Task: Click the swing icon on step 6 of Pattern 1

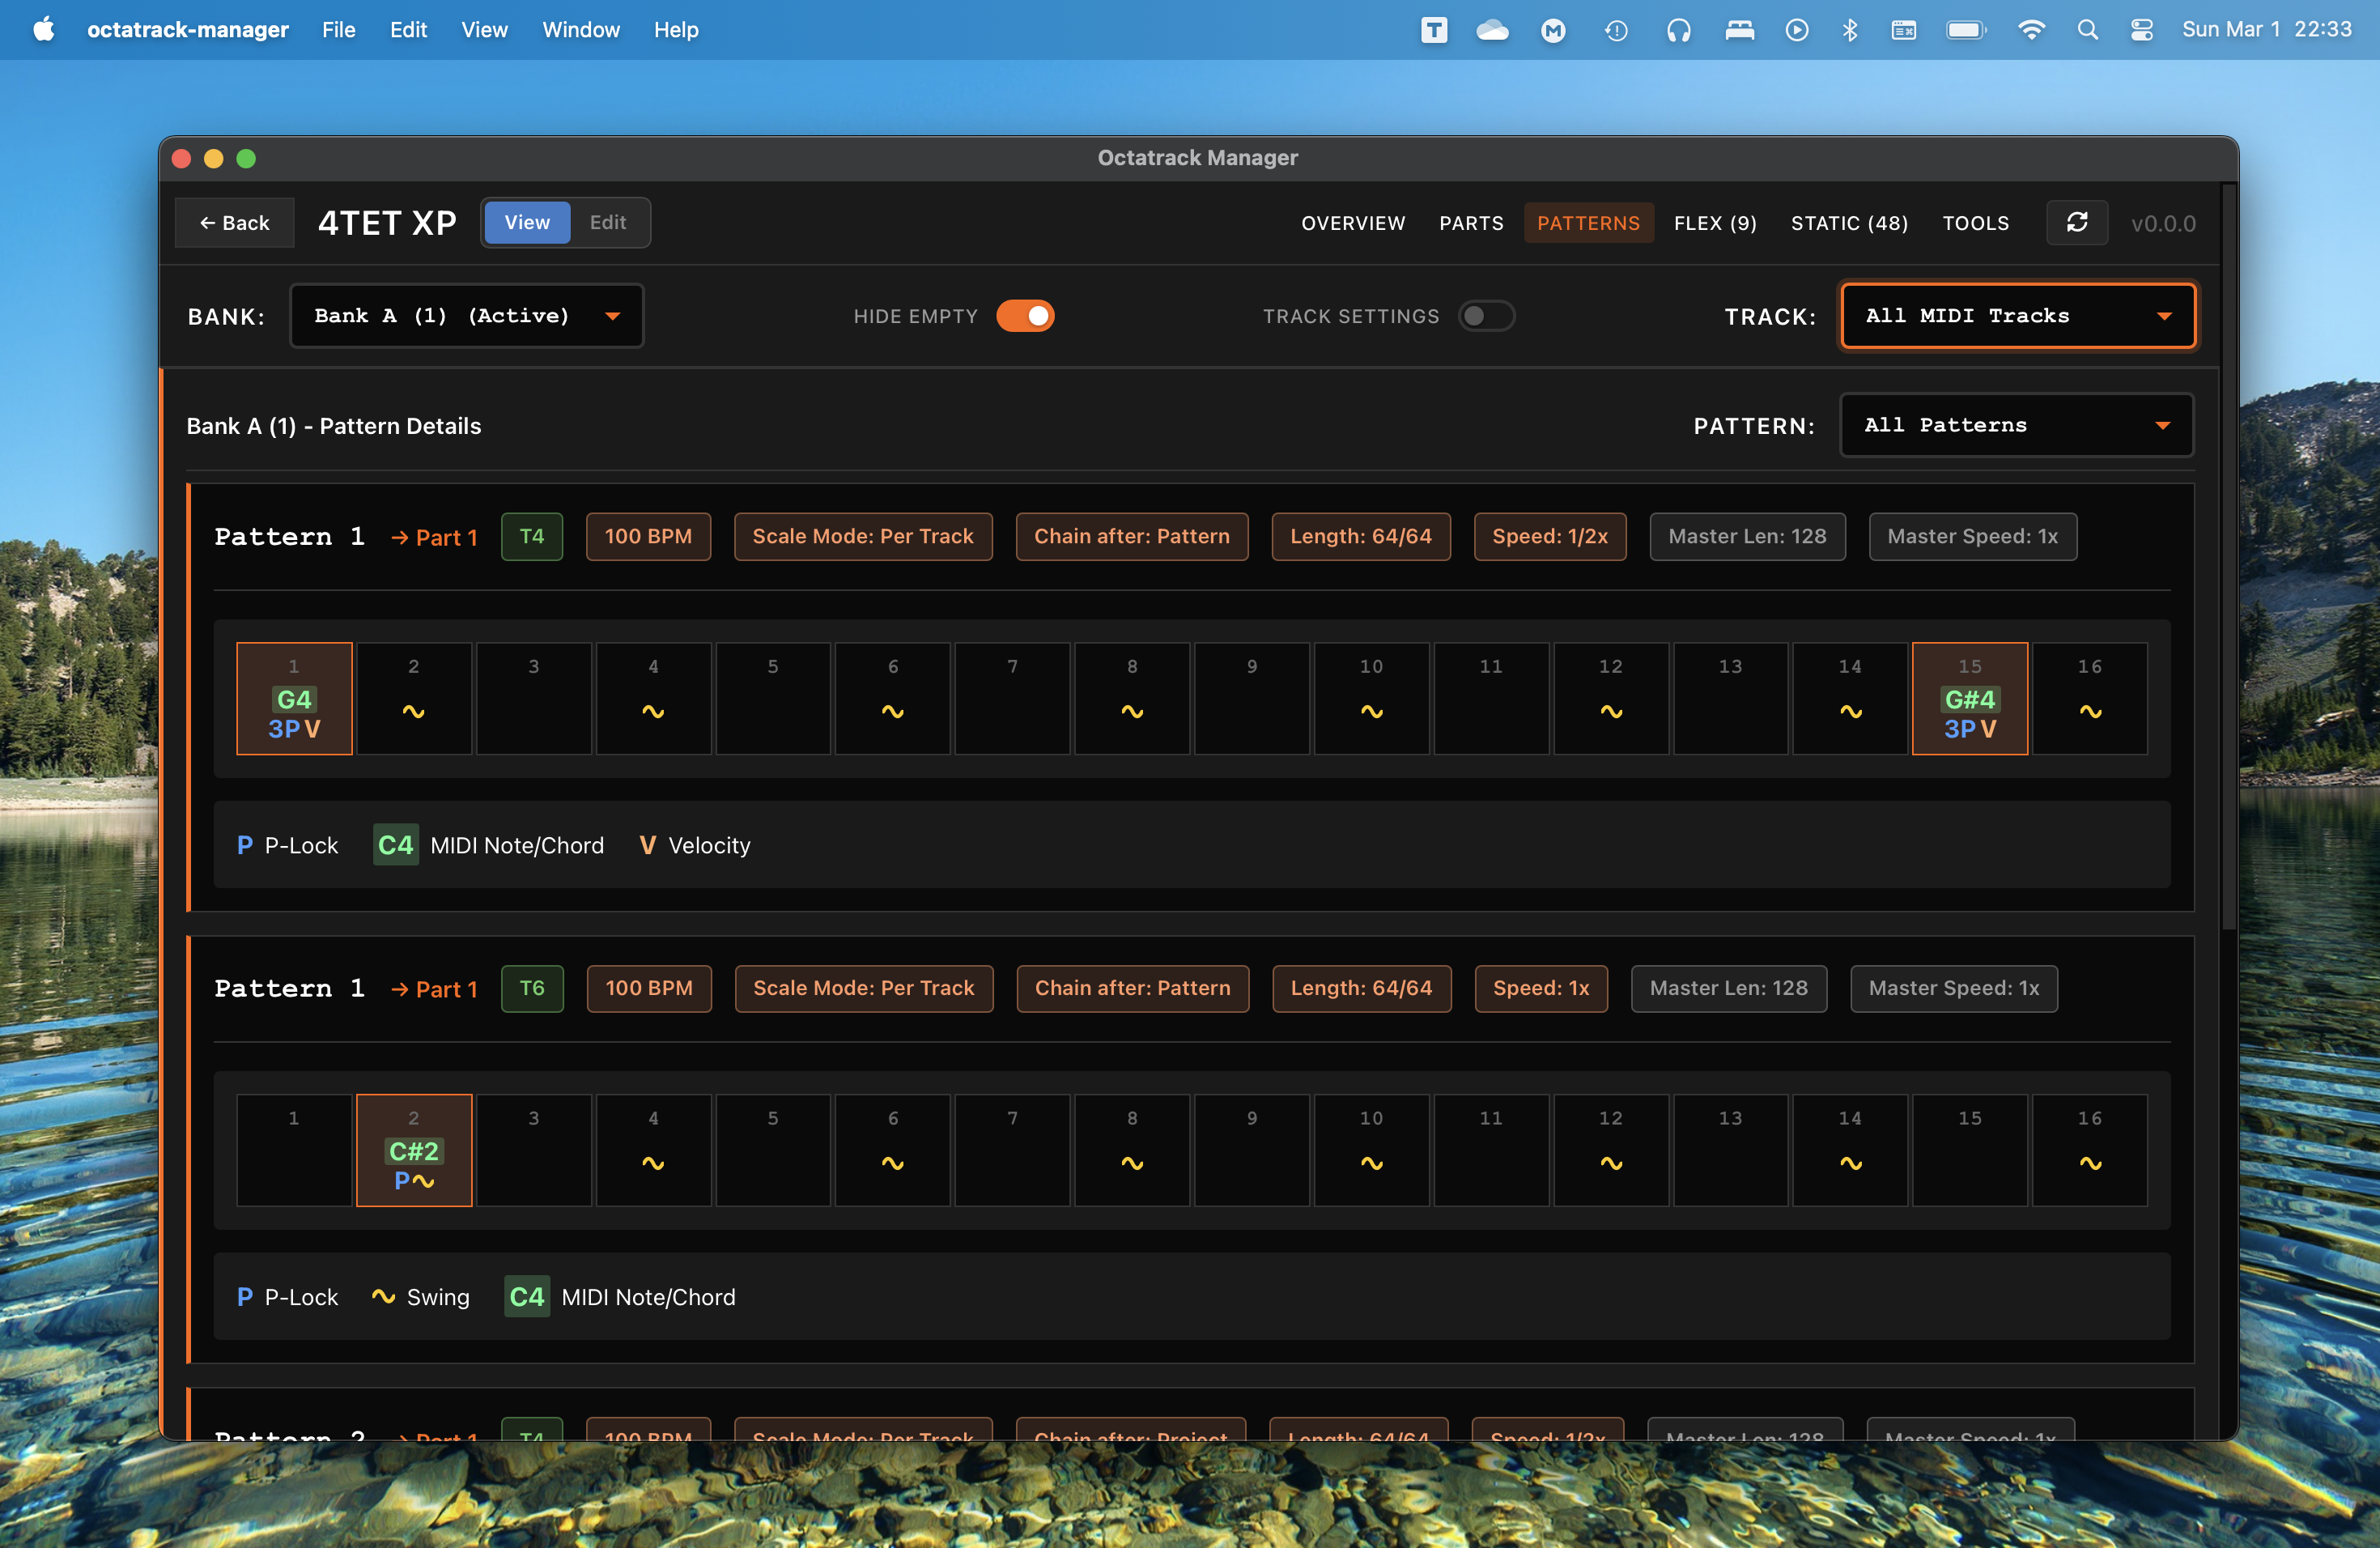Action: pyautogui.click(x=892, y=711)
